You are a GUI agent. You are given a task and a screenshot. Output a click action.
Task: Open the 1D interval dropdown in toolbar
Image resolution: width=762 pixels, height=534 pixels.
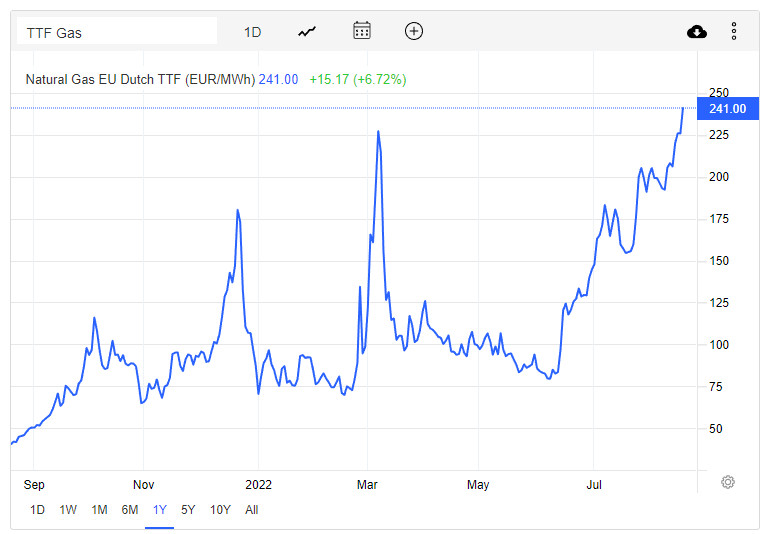coord(253,32)
